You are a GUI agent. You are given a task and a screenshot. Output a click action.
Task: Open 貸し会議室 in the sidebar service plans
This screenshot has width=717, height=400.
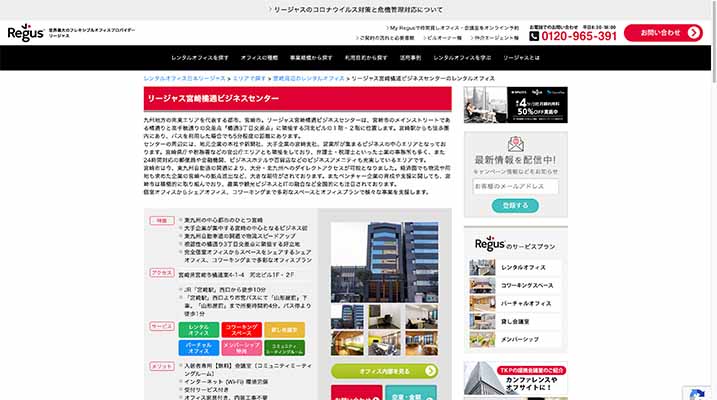click(x=515, y=322)
